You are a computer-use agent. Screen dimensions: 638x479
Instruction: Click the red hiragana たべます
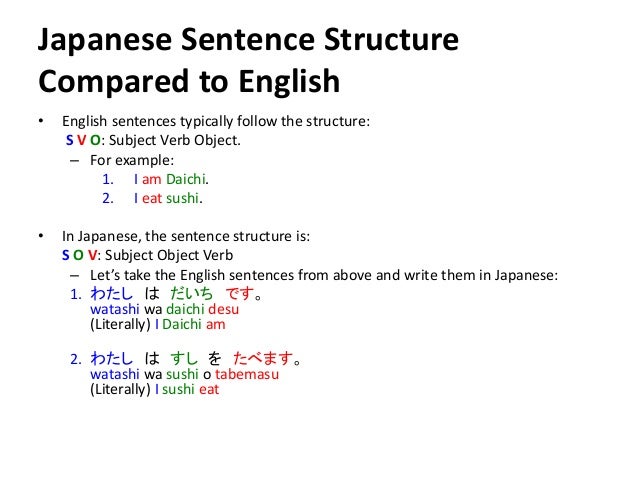pos(264,357)
